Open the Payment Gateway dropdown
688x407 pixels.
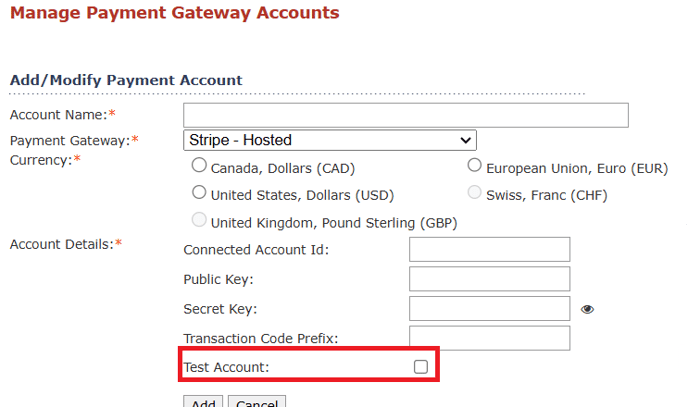pos(330,140)
